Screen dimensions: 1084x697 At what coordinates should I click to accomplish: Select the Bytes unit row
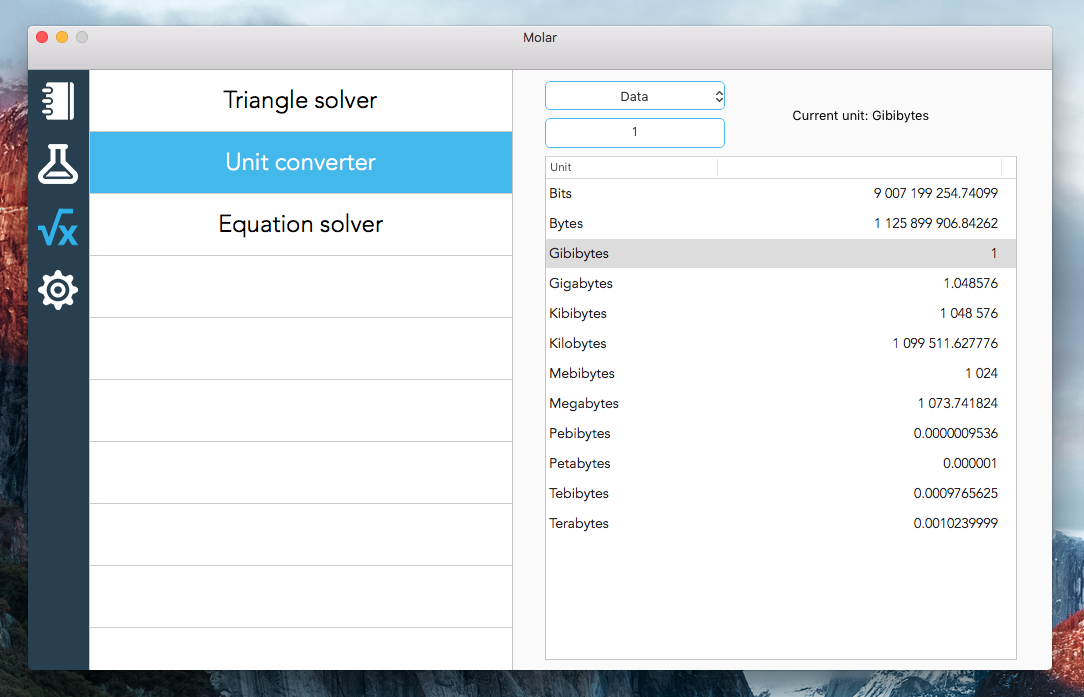(x=780, y=223)
